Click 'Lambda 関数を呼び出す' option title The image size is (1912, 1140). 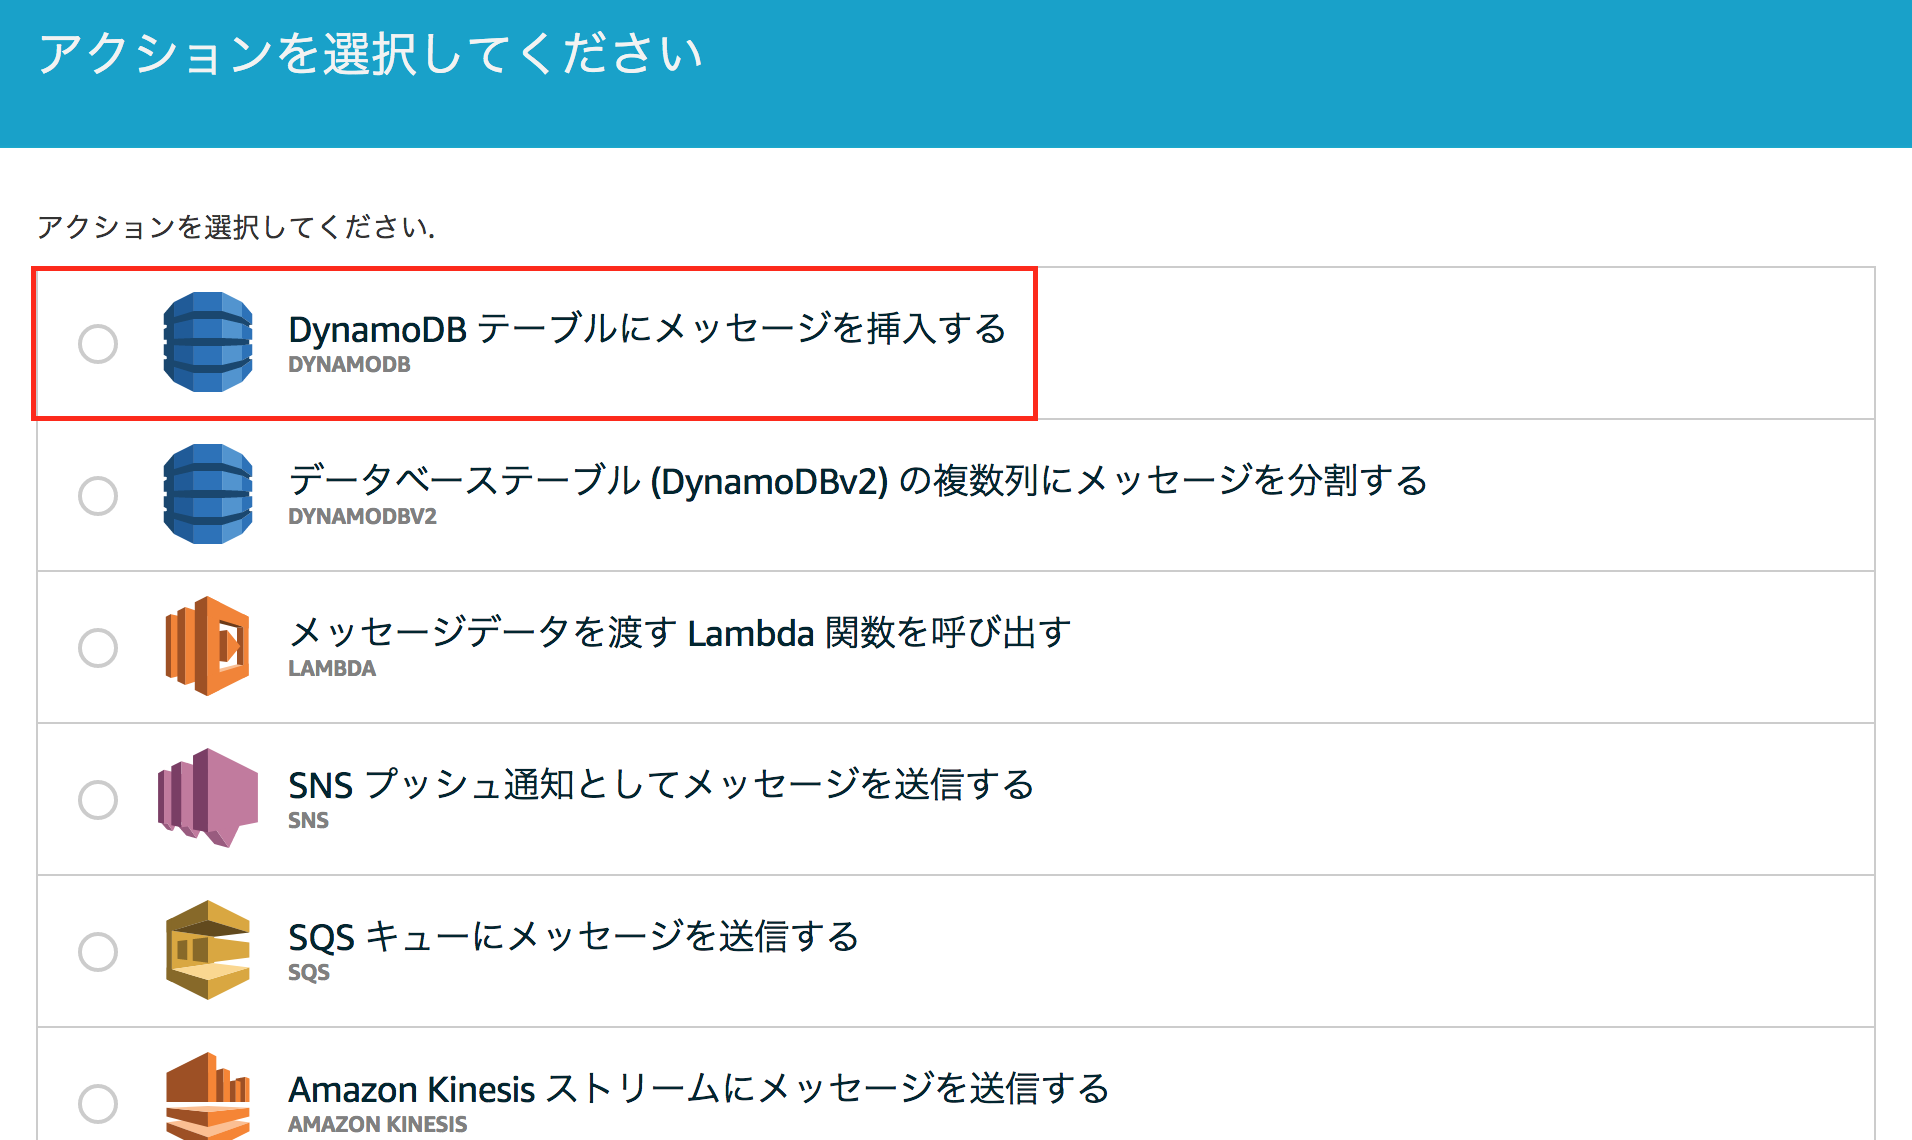pos(680,632)
